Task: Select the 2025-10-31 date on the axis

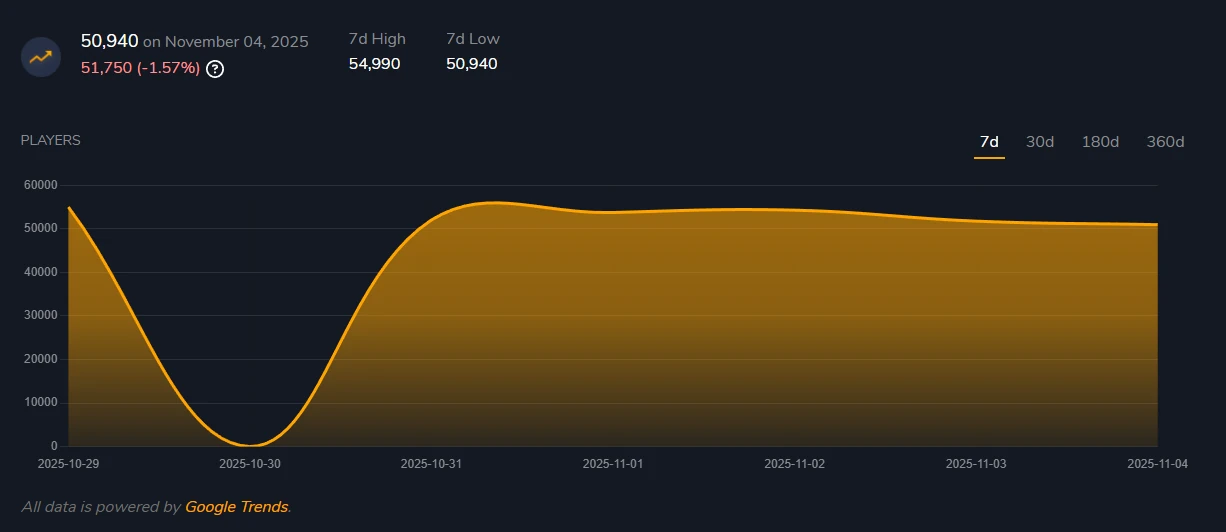Action: click(x=431, y=464)
